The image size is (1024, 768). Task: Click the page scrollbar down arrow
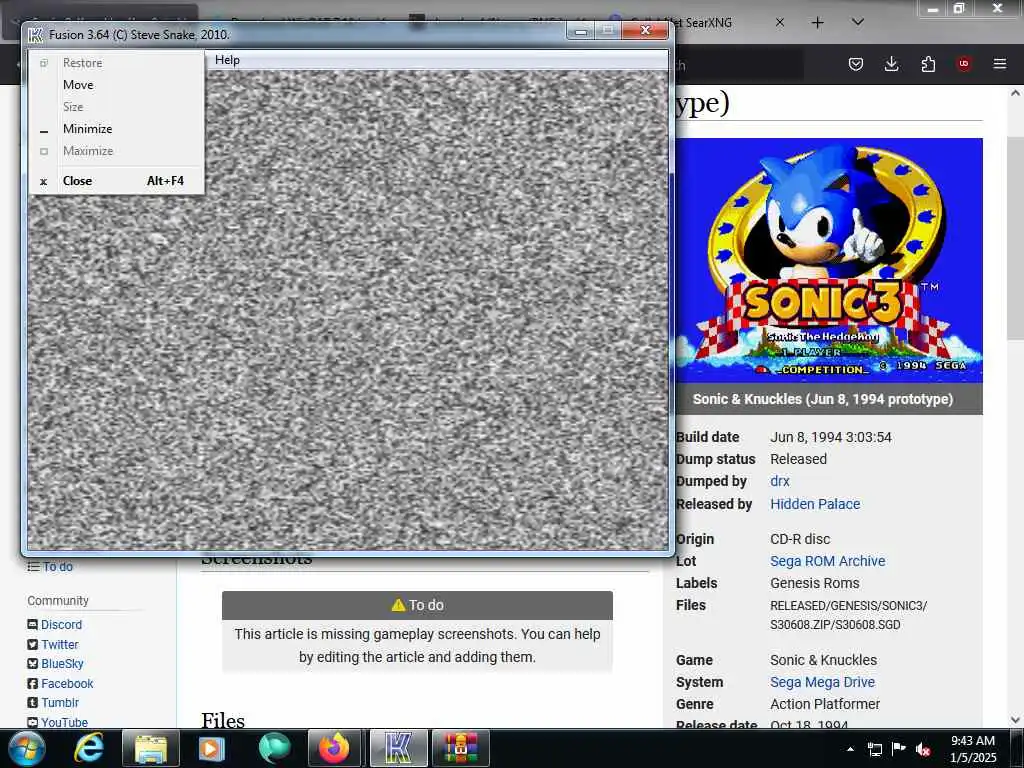click(1015, 720)
